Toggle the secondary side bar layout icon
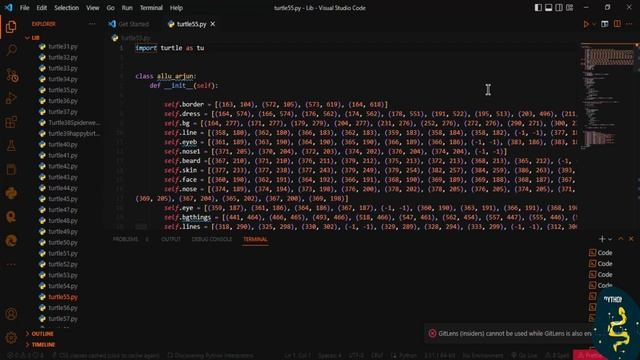This screenshot has width=640, height=360. 559,8
